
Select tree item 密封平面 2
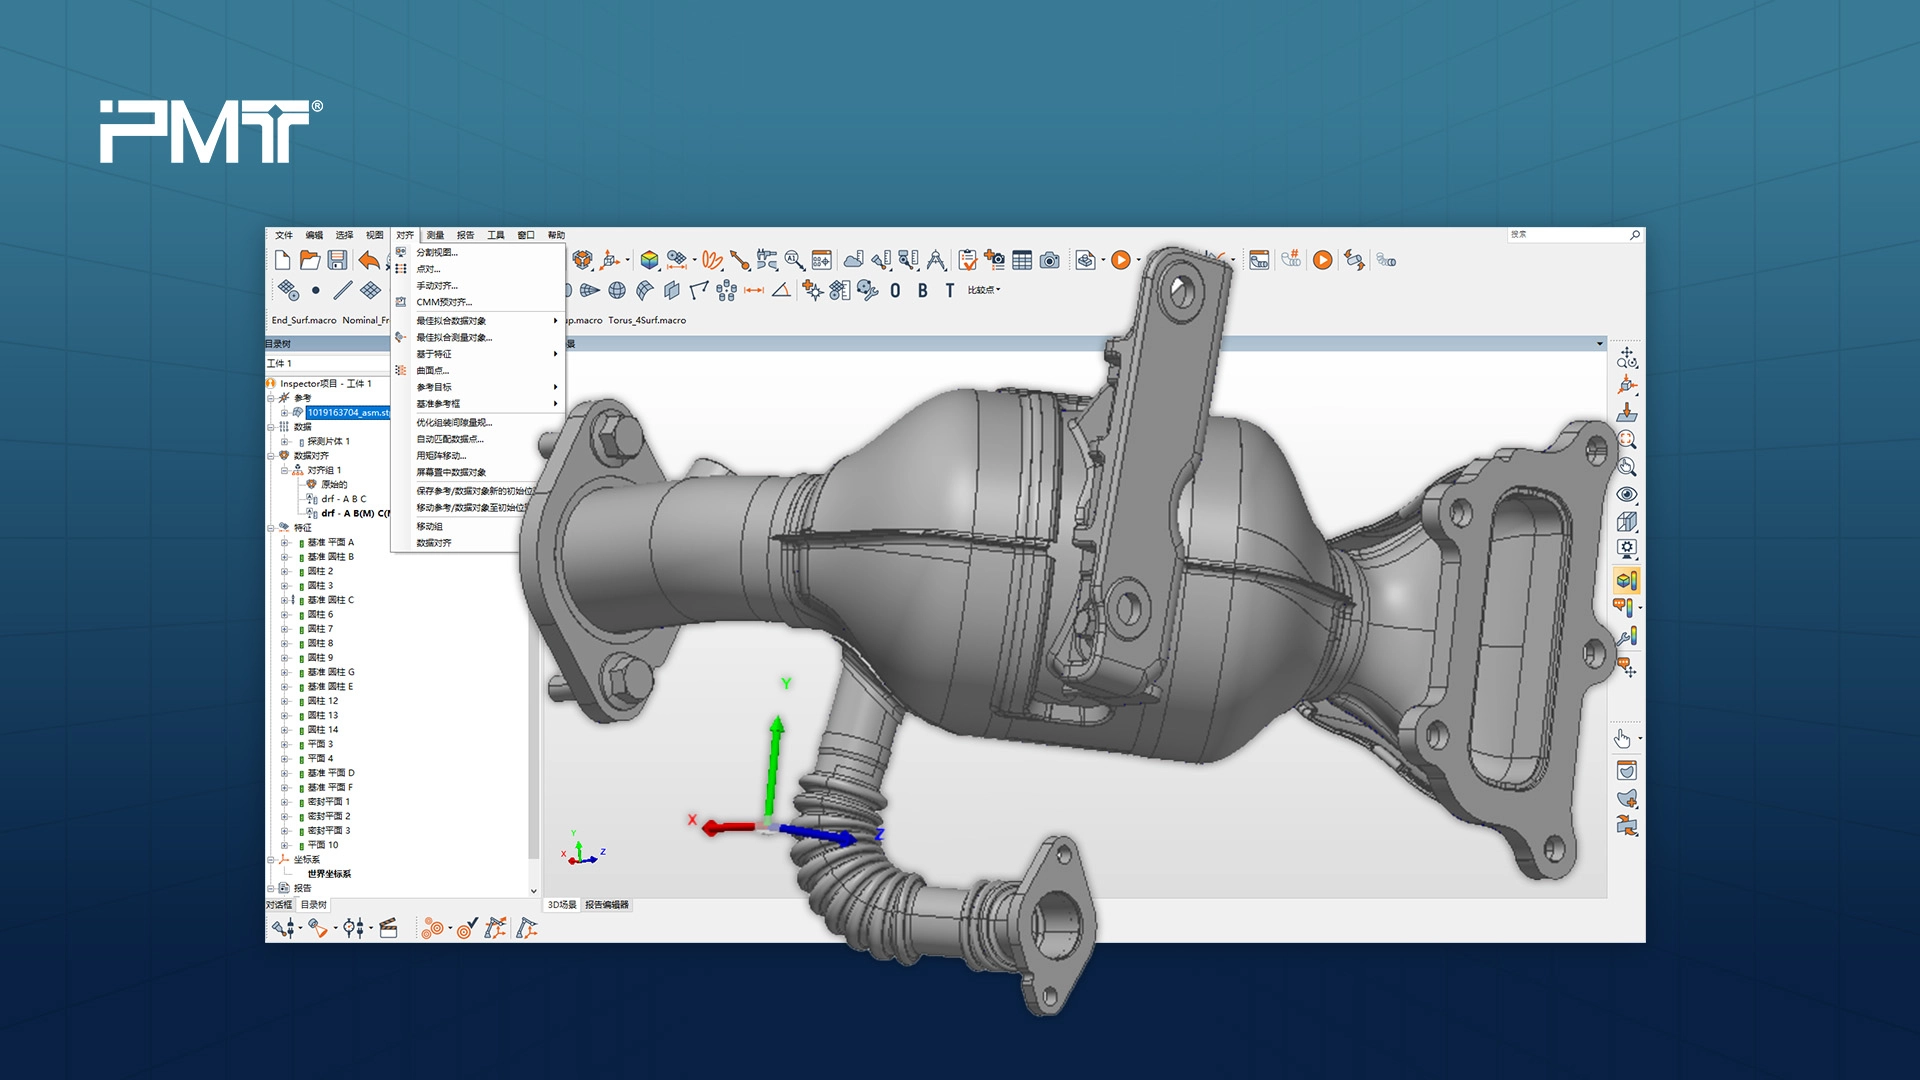pyautogui.click(x=329, y=816)
